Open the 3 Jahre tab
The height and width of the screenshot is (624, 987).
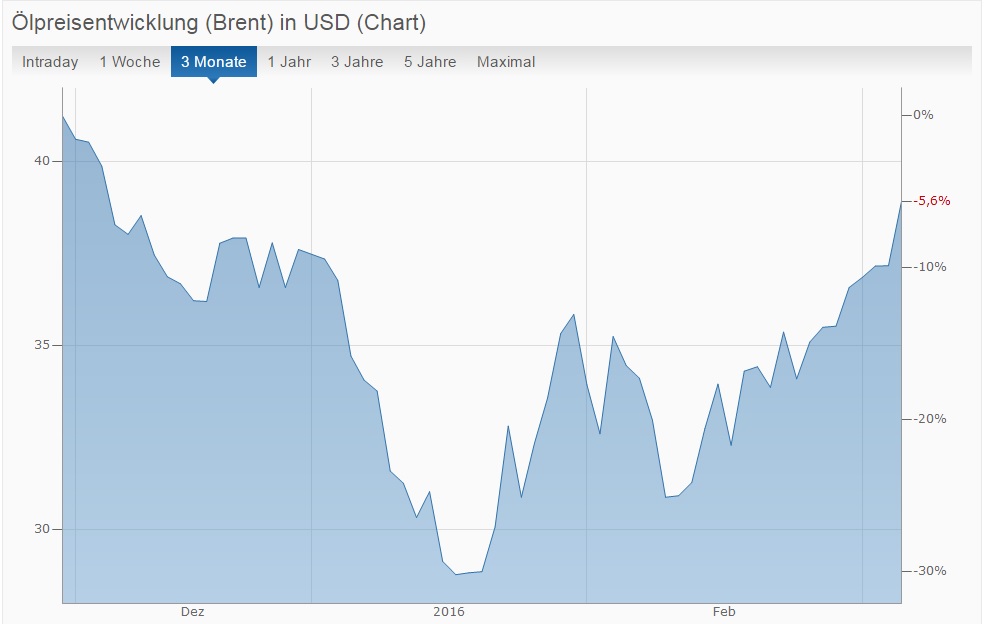point(357,62)
